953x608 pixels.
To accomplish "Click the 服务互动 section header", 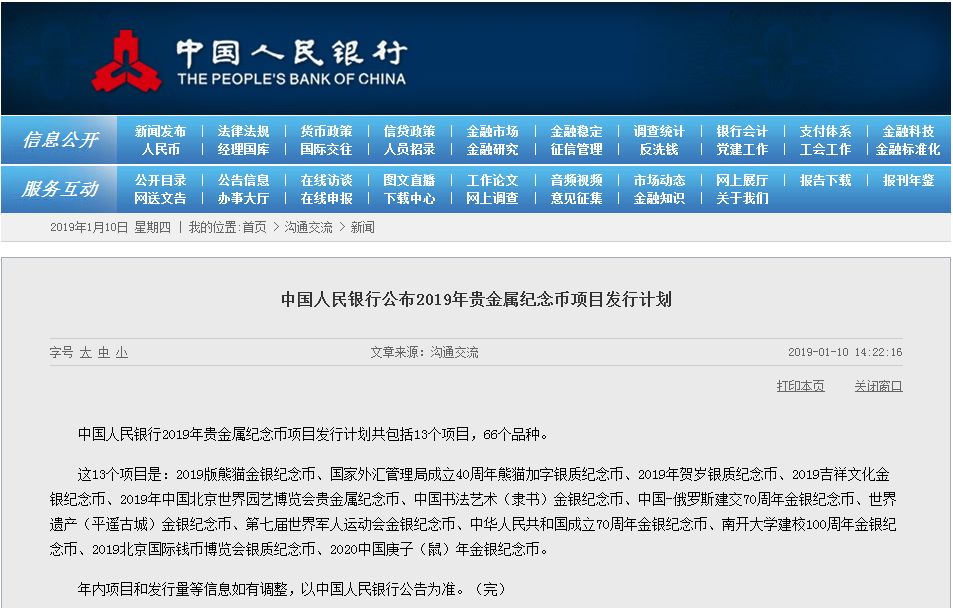I will tap(60, 188).
